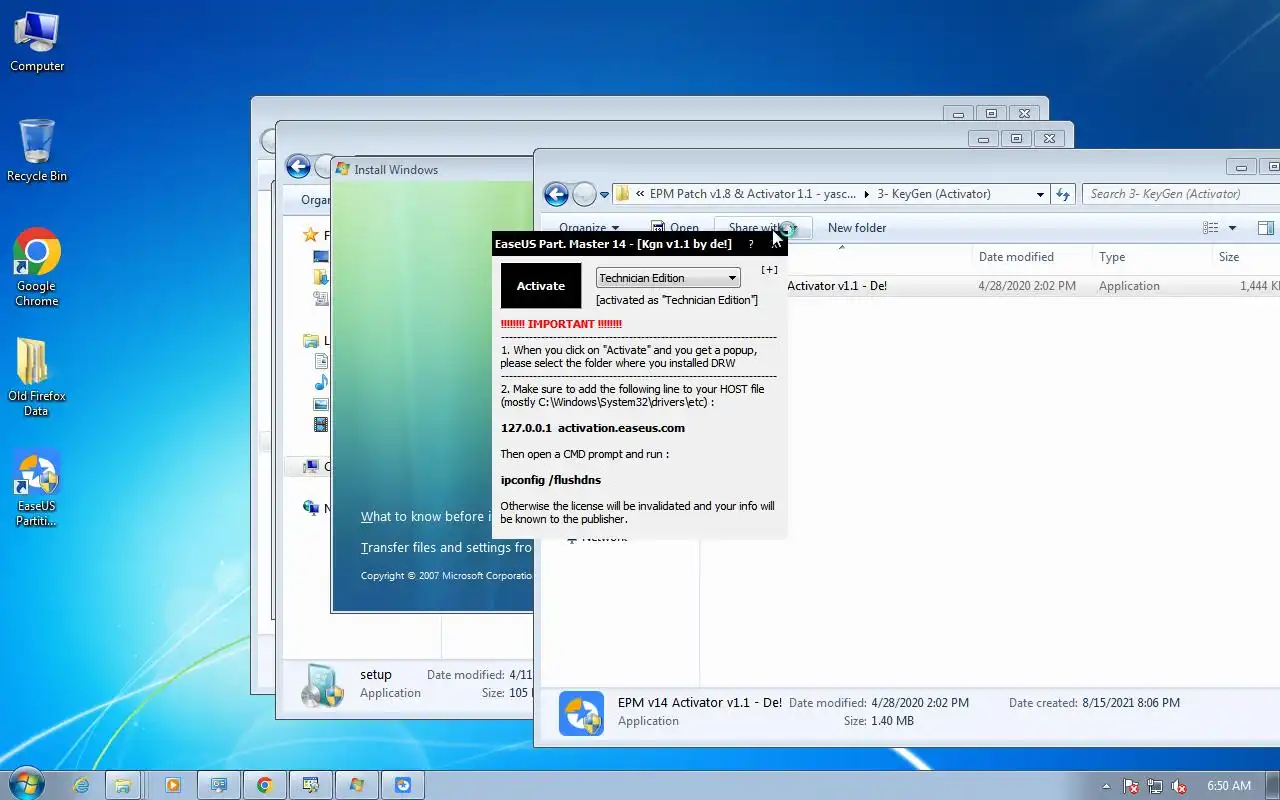The height and width of the screenshot is (800, 1280).
Task: Open the volume tray icon
Action: (1179, 786)
